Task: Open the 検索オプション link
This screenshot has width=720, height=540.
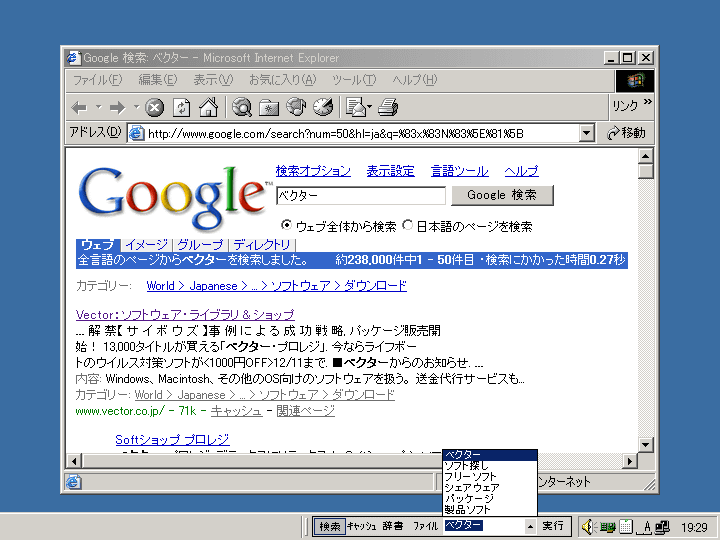Action: tap(313, 171)
